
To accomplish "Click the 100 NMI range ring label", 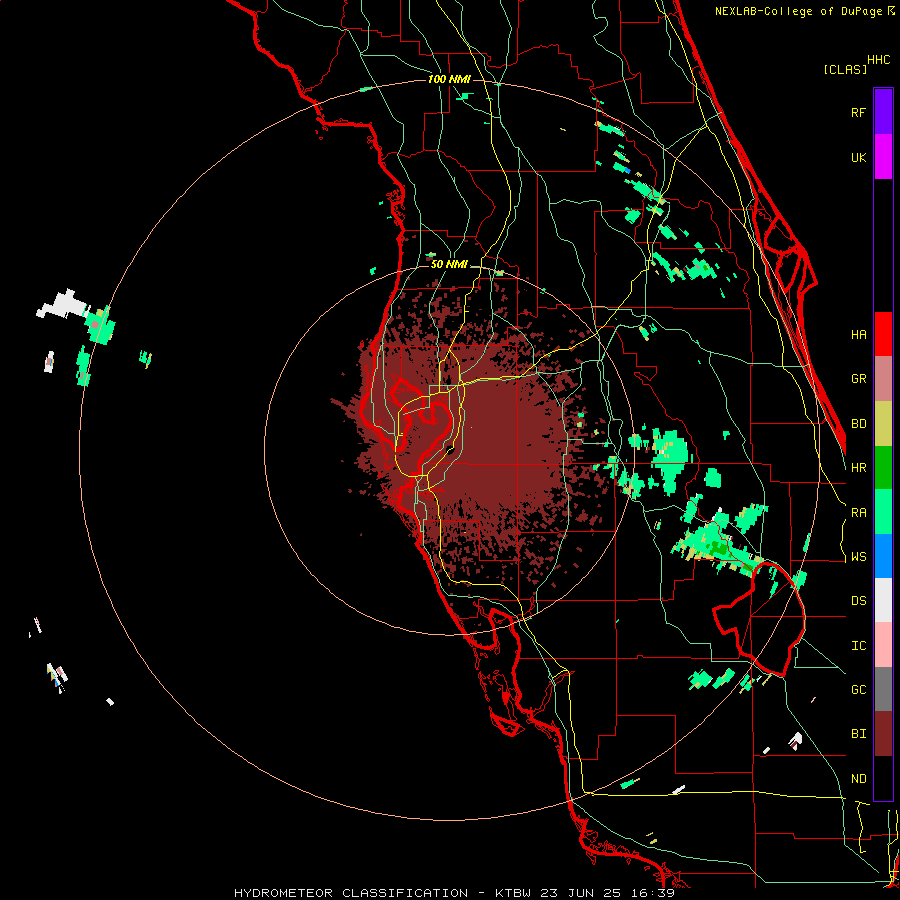I will 449,79.
